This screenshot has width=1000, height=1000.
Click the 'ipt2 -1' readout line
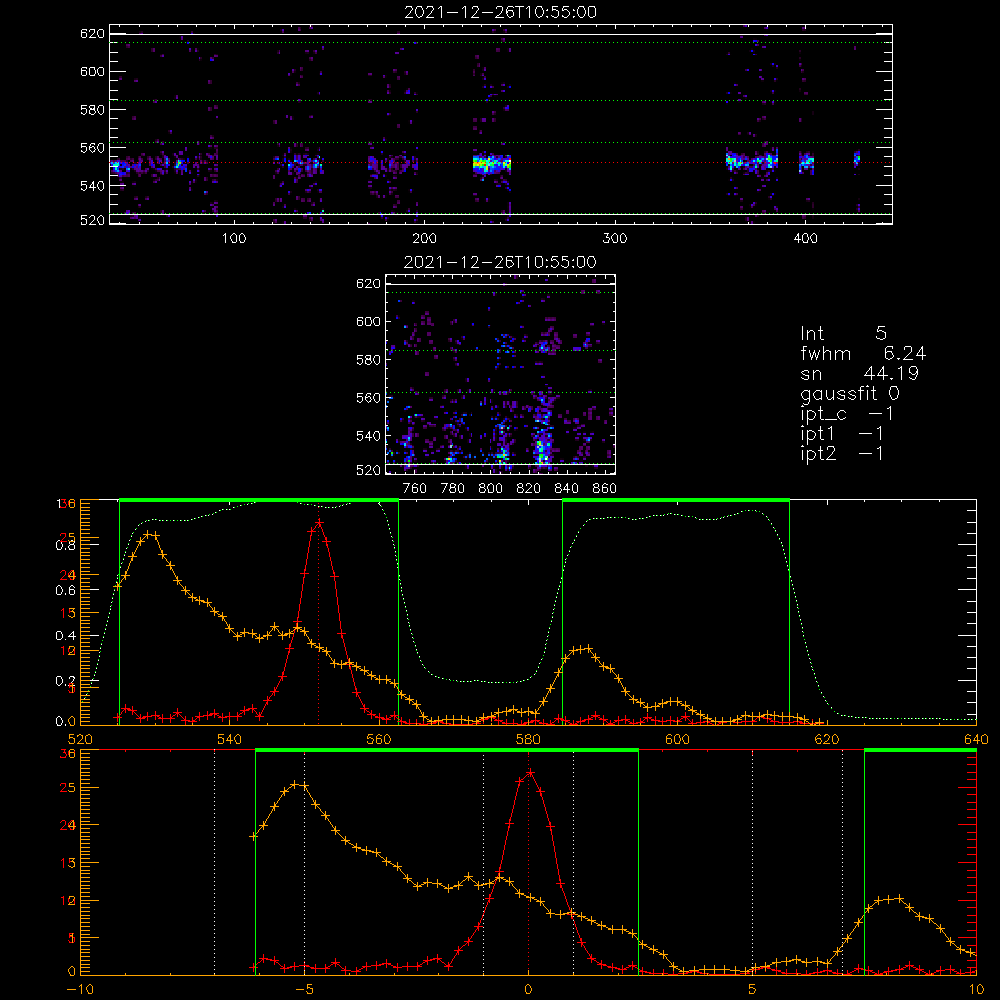842,453
